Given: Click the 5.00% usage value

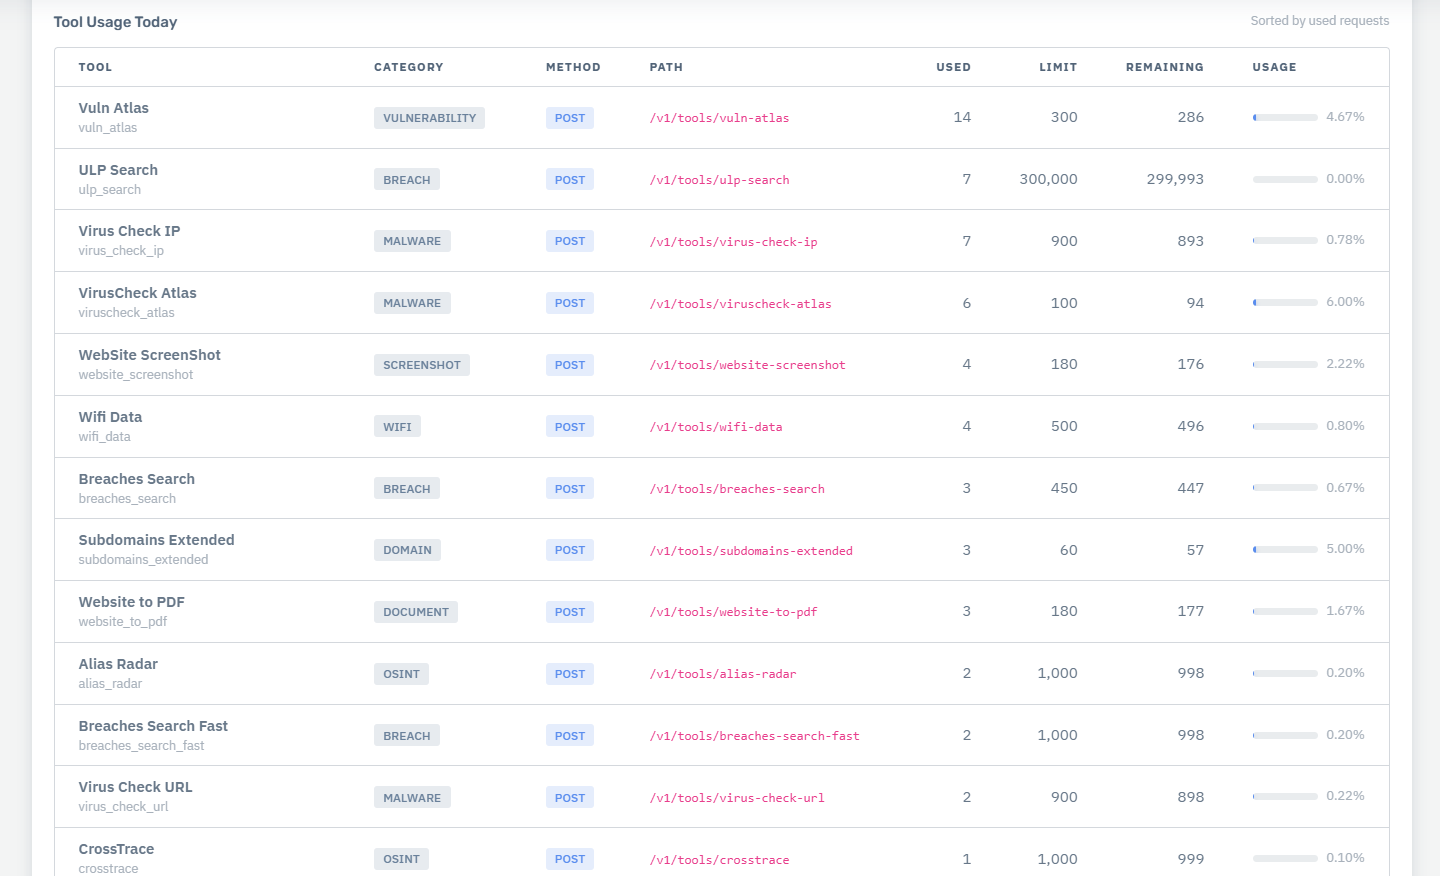Looking at the screenshot, I should 1345,549.
